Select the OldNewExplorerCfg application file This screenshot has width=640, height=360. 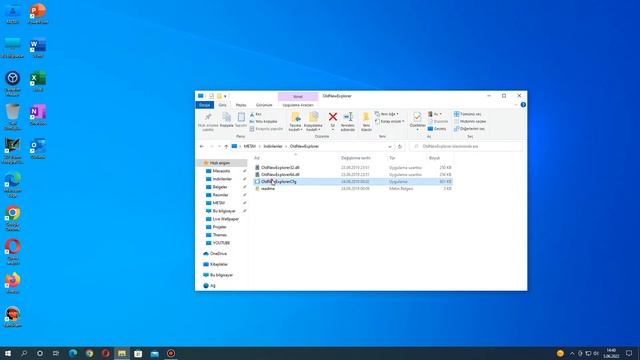click(x=353, y=182)
